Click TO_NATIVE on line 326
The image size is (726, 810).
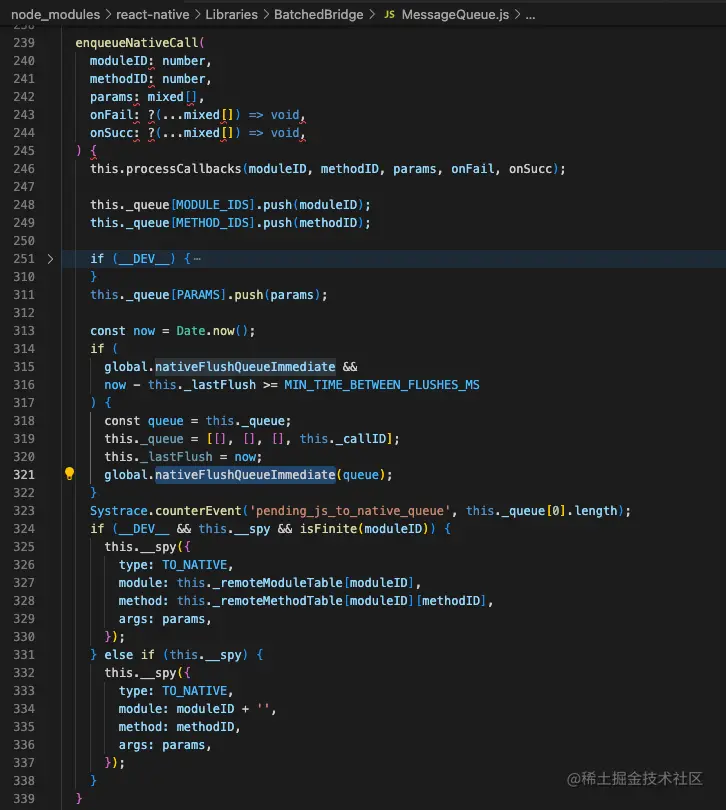(195, 565)
